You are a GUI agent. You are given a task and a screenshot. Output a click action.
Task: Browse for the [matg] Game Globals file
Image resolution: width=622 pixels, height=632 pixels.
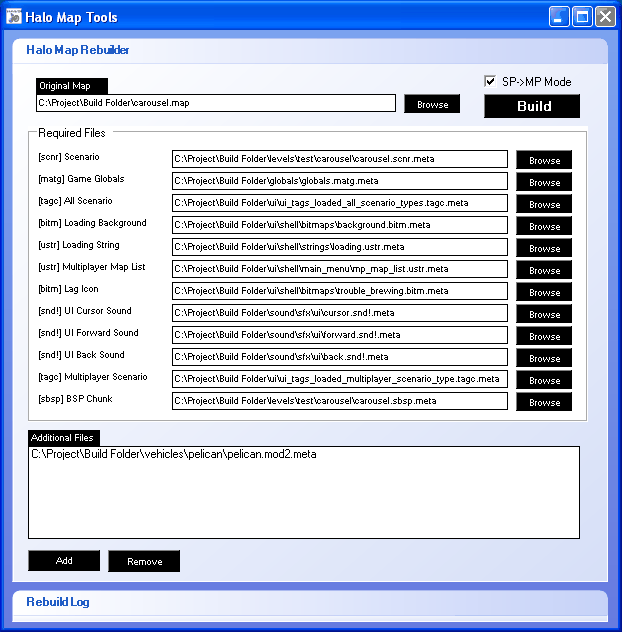point(544,182)
